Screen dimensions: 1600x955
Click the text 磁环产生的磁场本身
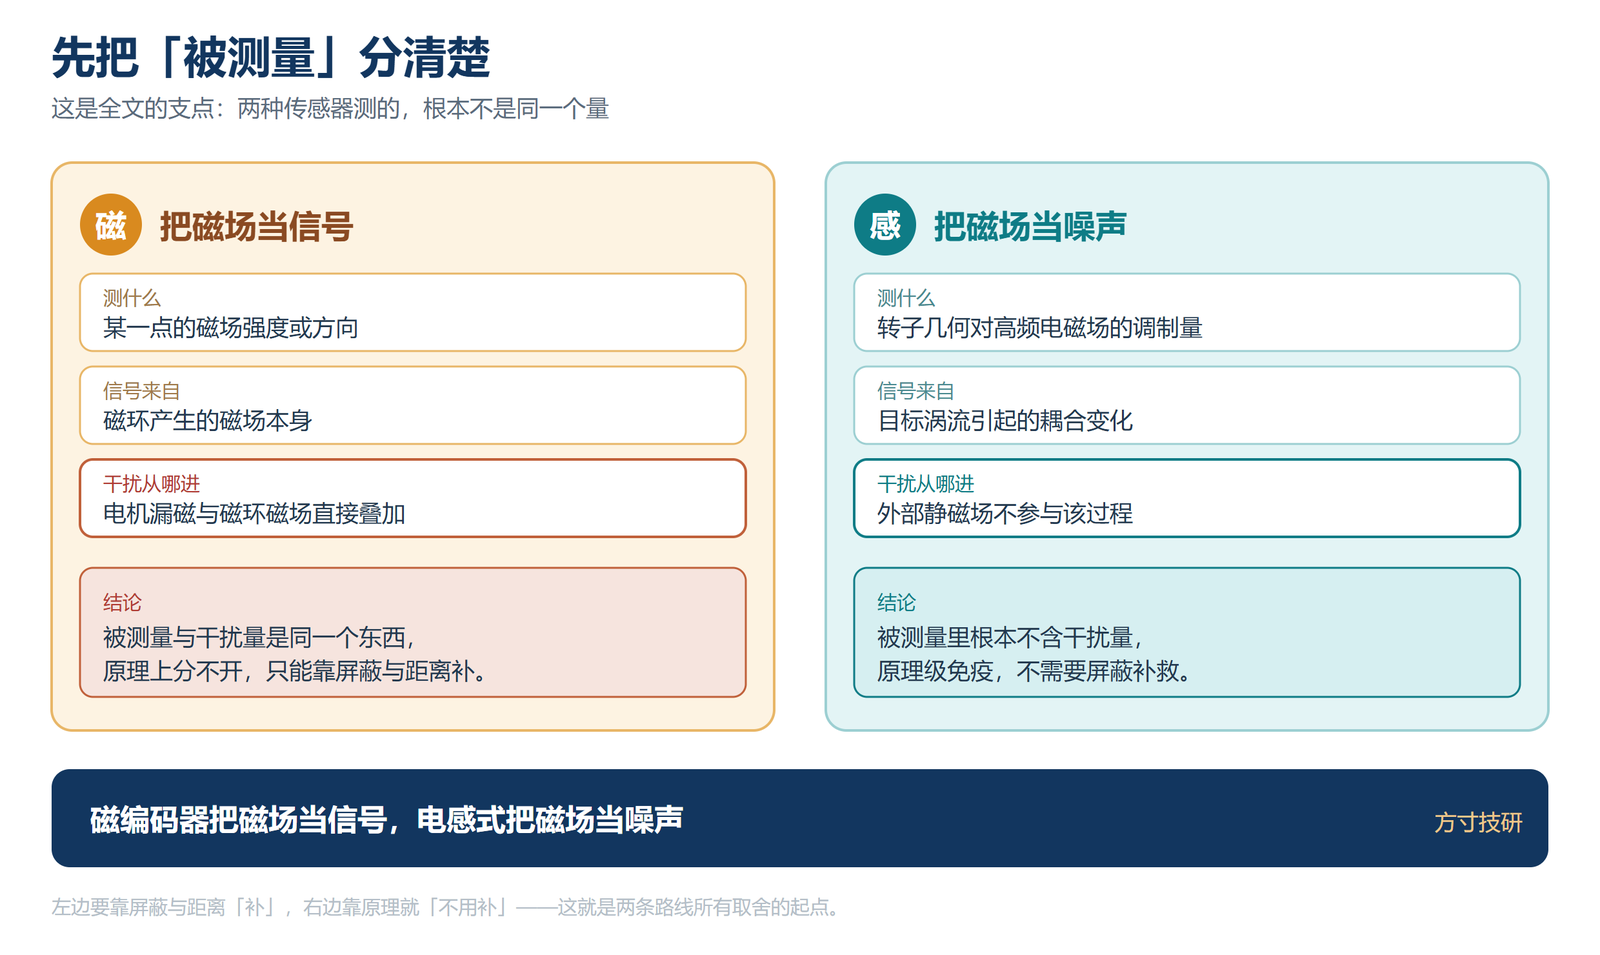(208, 421)
